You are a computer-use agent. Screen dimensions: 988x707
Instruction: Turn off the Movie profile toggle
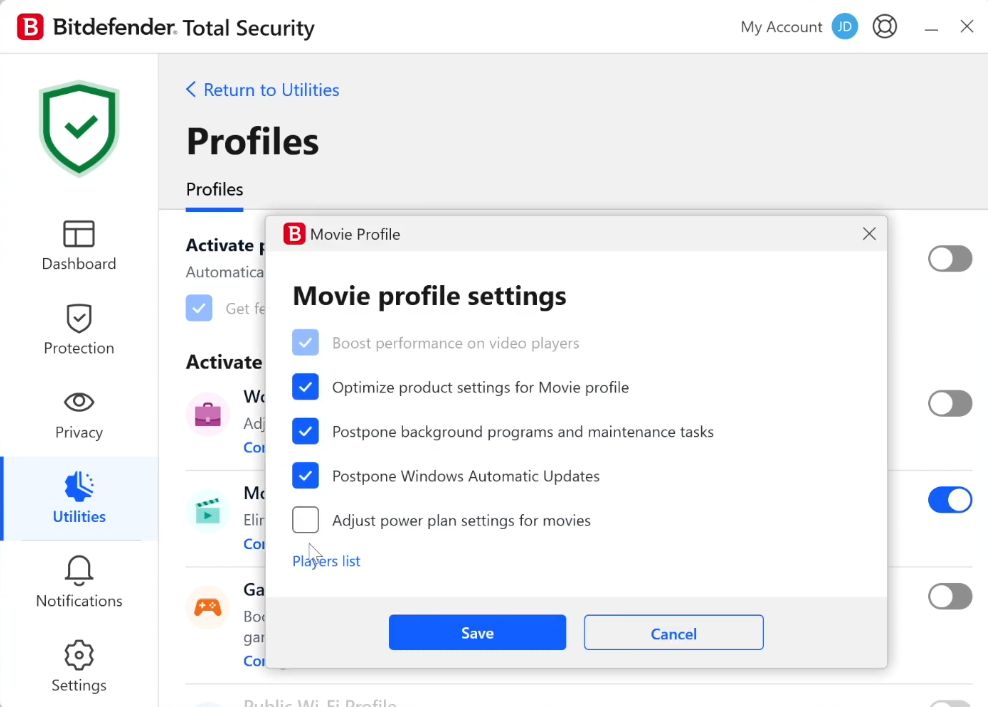click(949, 500)
